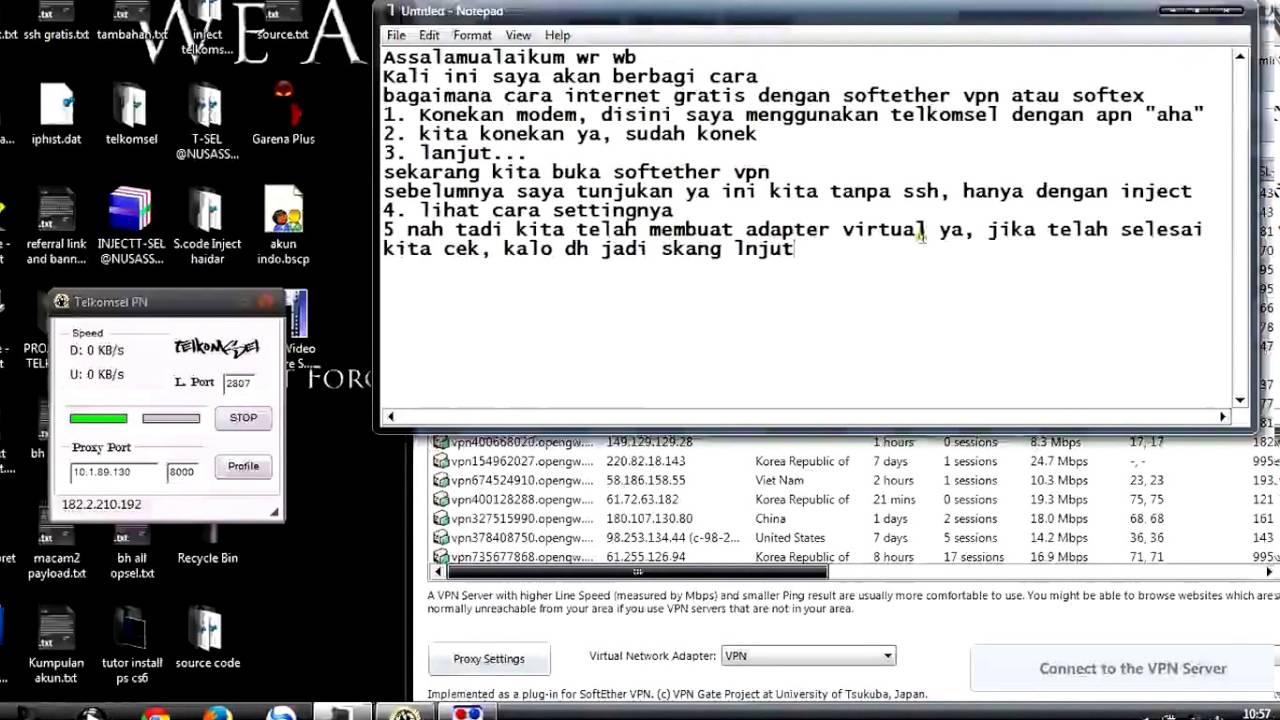The image size is (1280, 720).
Task: Click the 182.2.210.192 status IP in Telkomsel PN
Action: 102,504
